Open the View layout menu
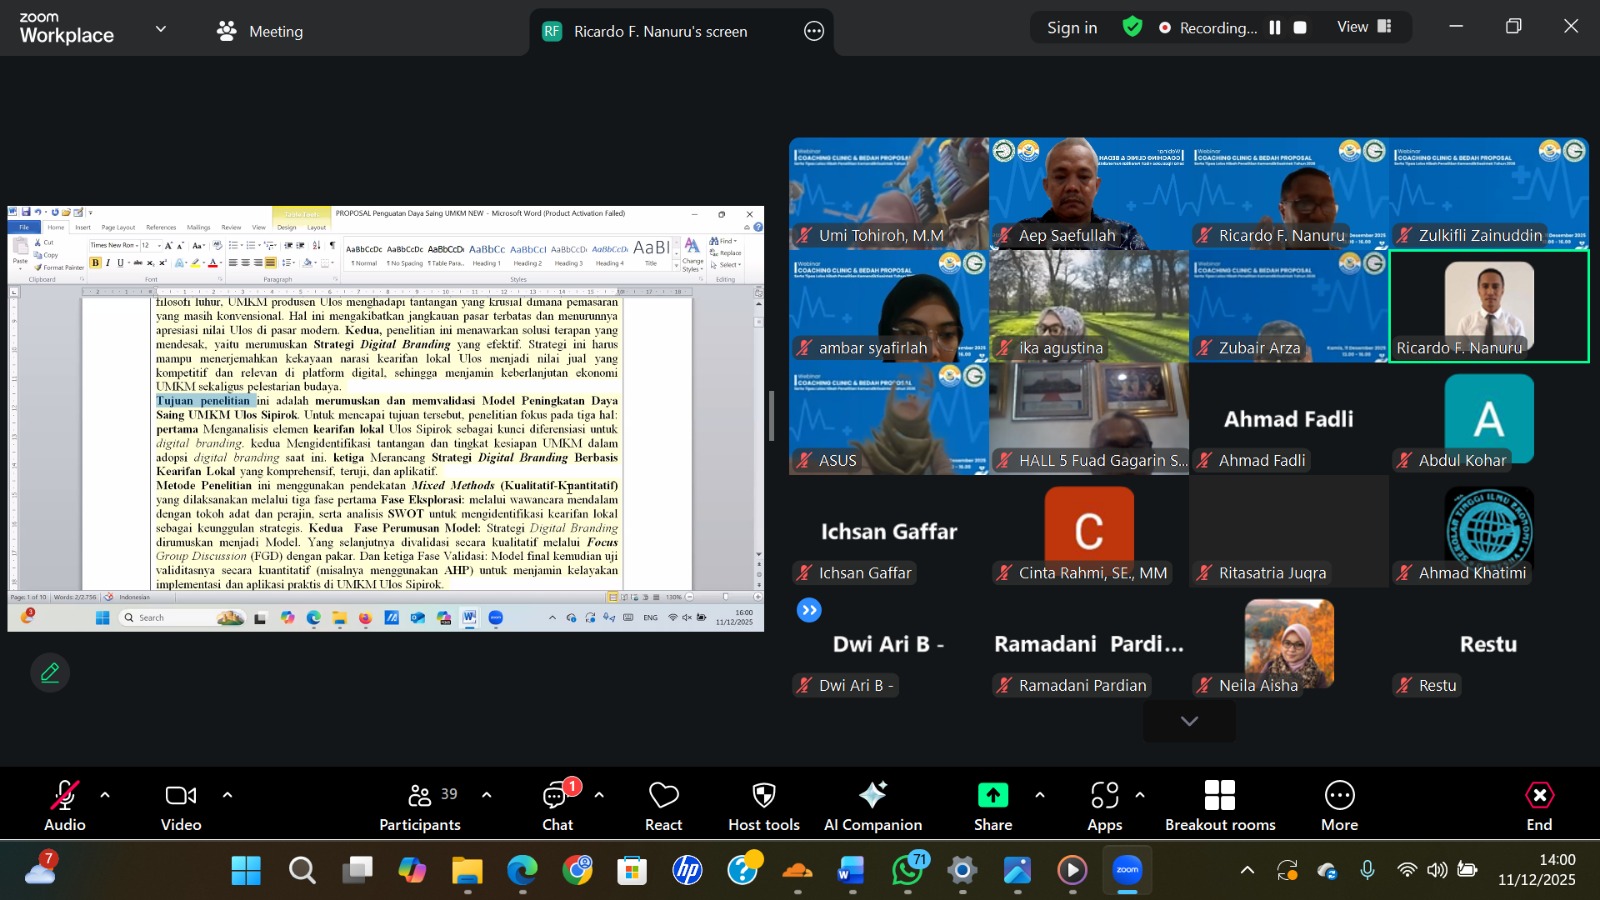This screenshot has height=900, width=1600. [1364, 27]
